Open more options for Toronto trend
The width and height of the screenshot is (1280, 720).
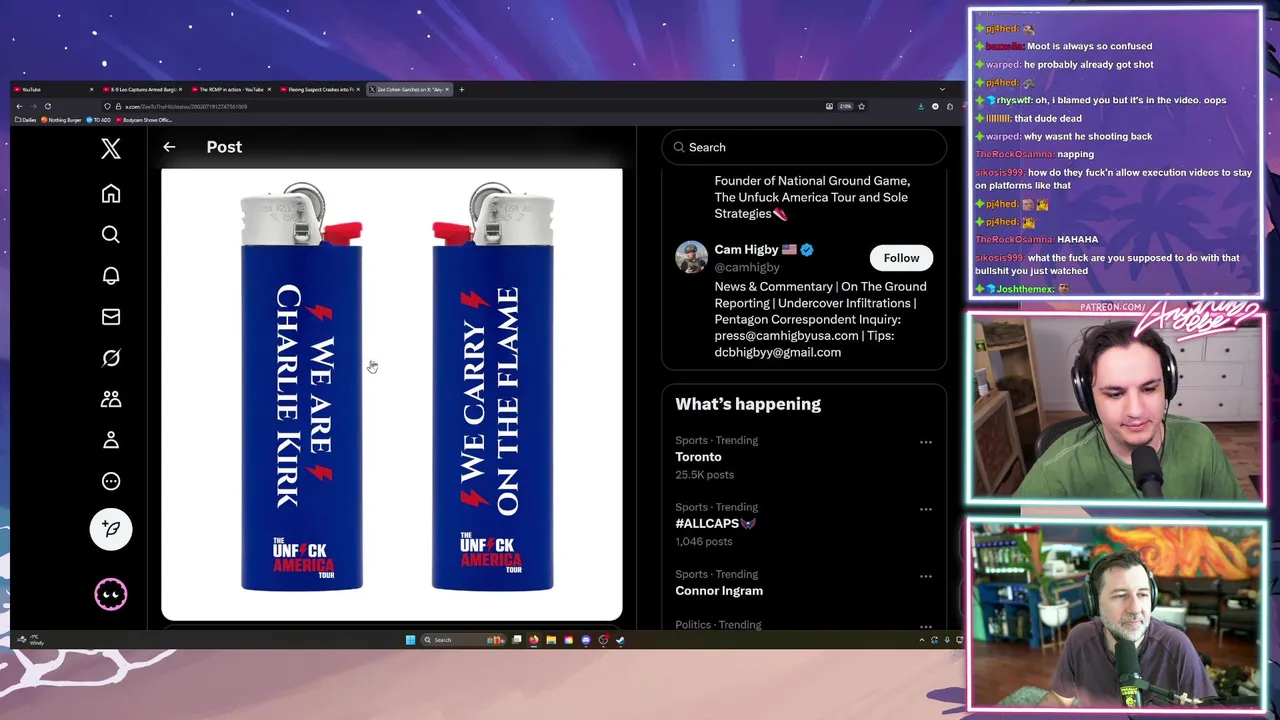[926, 442]
